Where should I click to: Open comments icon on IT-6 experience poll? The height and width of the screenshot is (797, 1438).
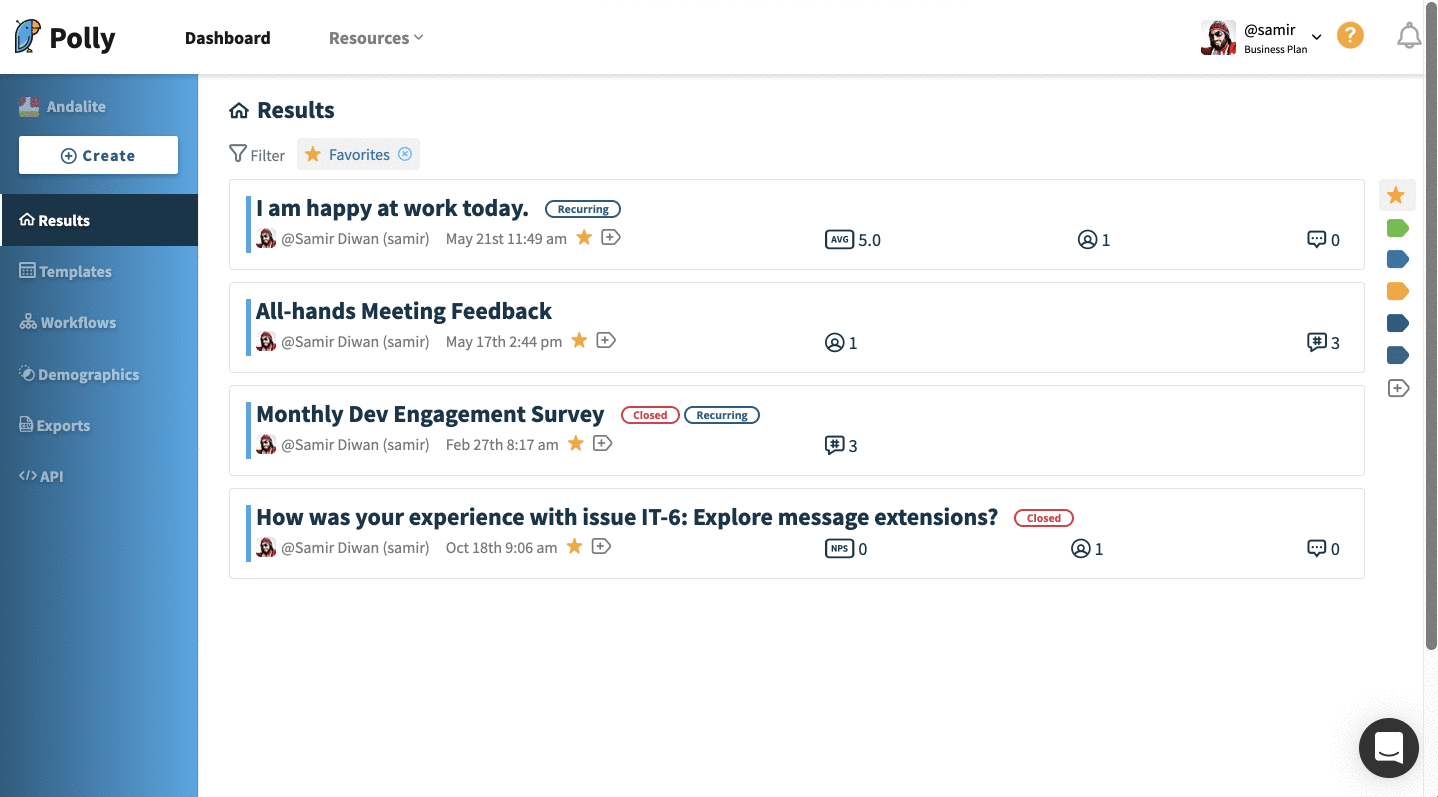[x=1316, y=548]
